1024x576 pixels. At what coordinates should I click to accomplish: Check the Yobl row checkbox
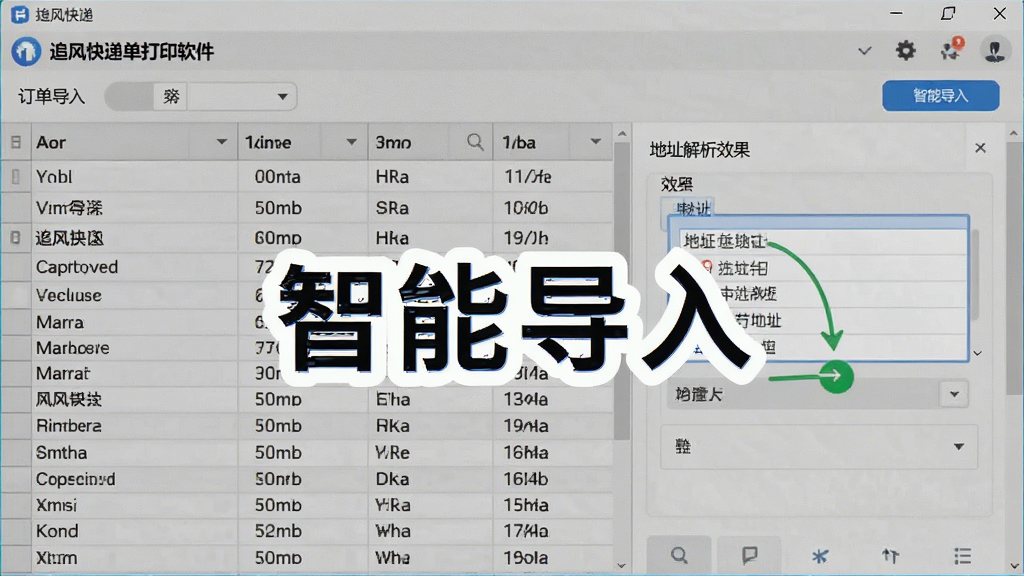point(16,176)
